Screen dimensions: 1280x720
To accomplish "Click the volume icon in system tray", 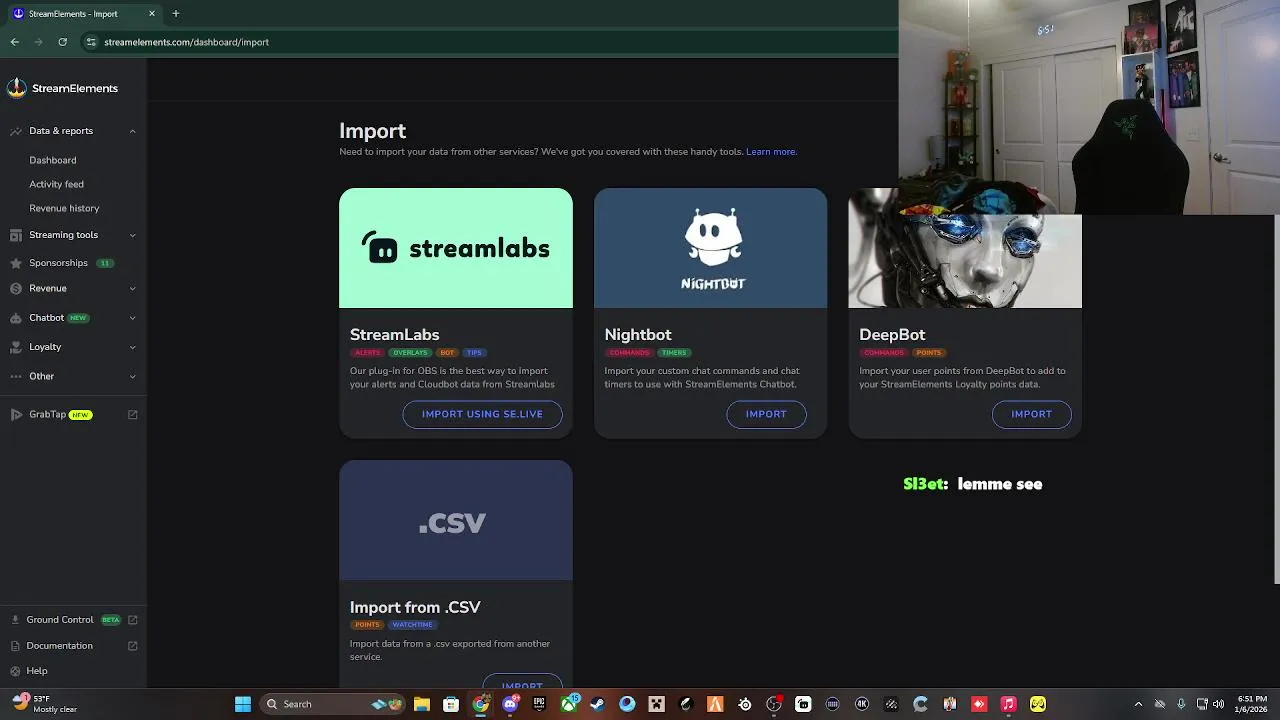I will 1218,704.
